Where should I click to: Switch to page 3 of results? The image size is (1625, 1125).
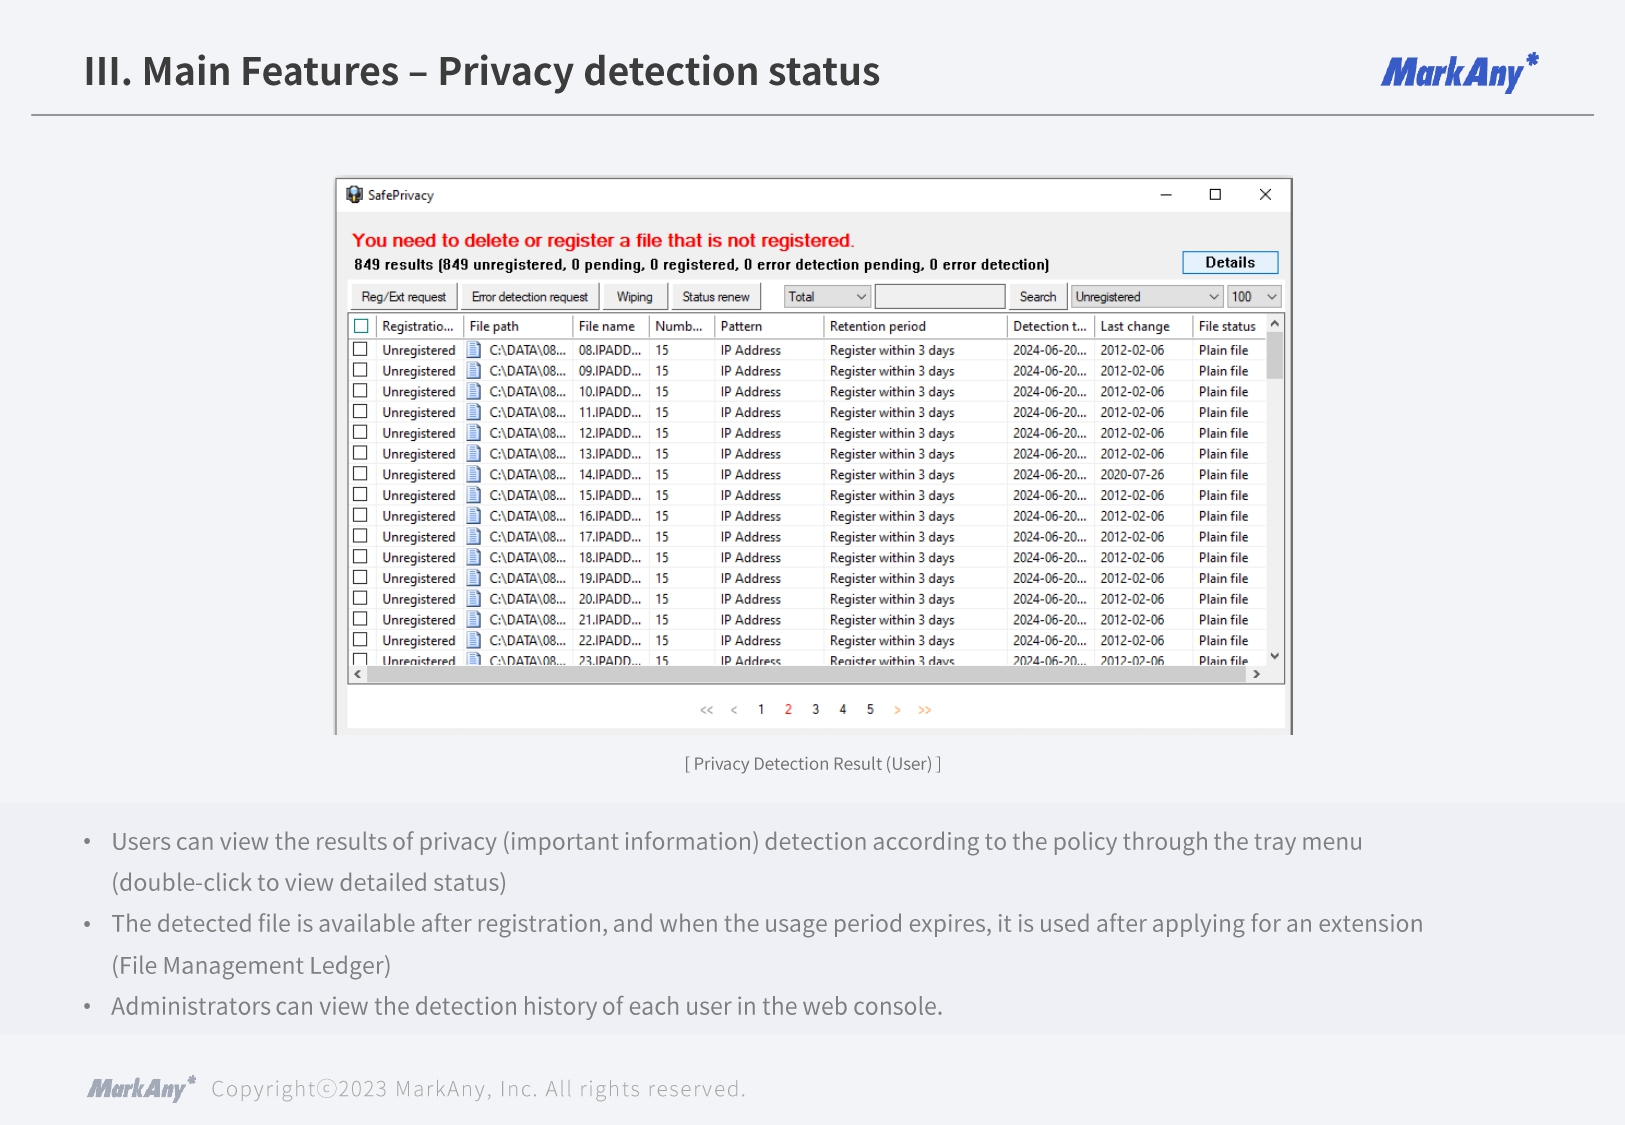[x=815, y=710]
